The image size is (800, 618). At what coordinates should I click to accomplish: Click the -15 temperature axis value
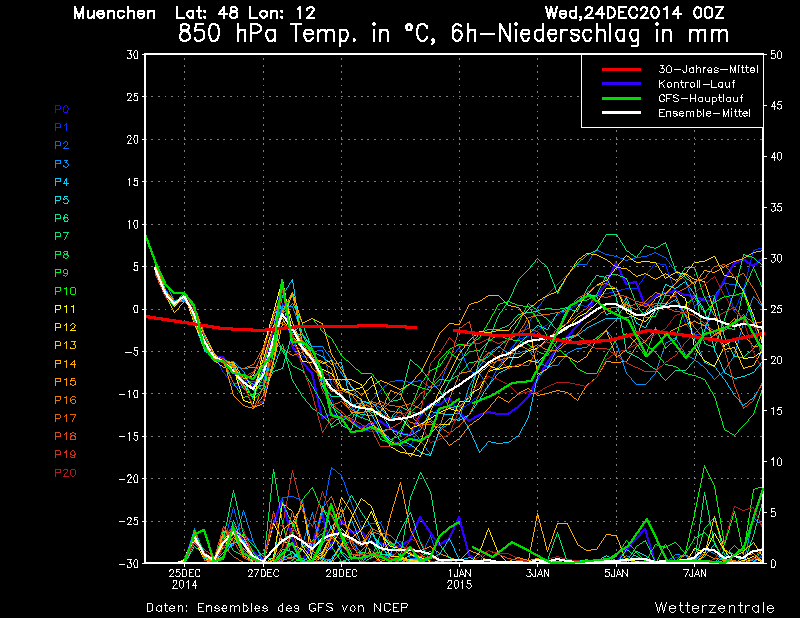(129, 436)
